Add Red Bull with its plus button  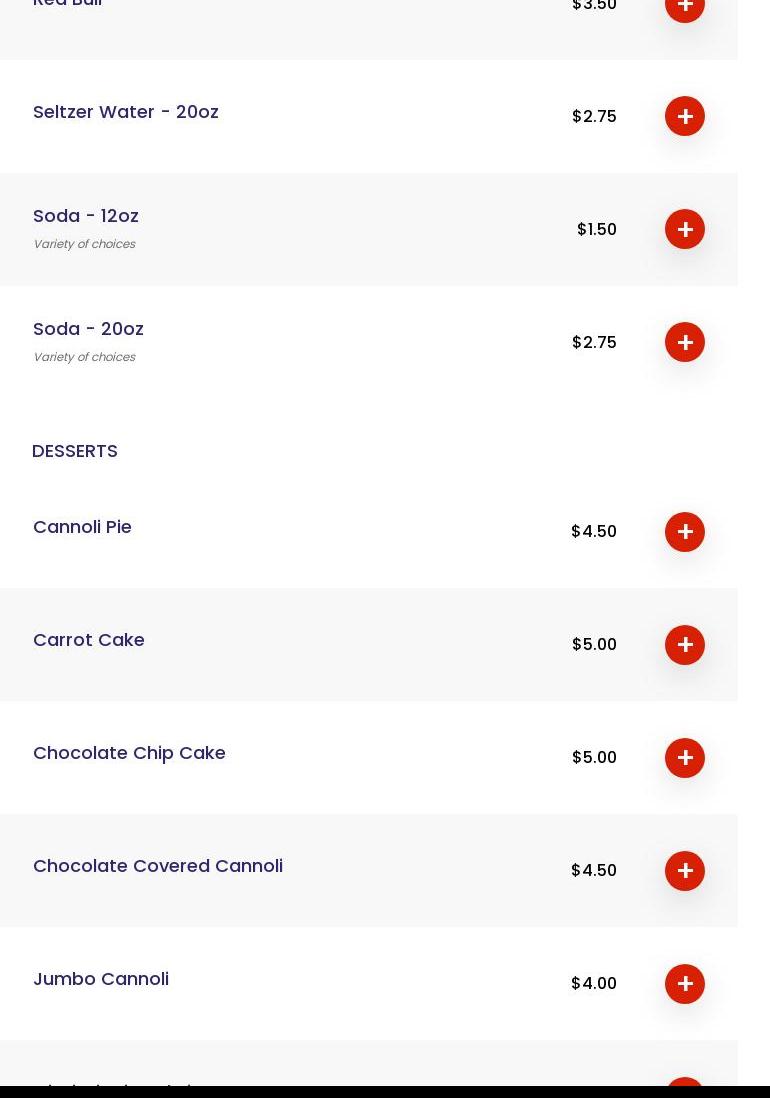pyautogui.click(x=685, y=7)
